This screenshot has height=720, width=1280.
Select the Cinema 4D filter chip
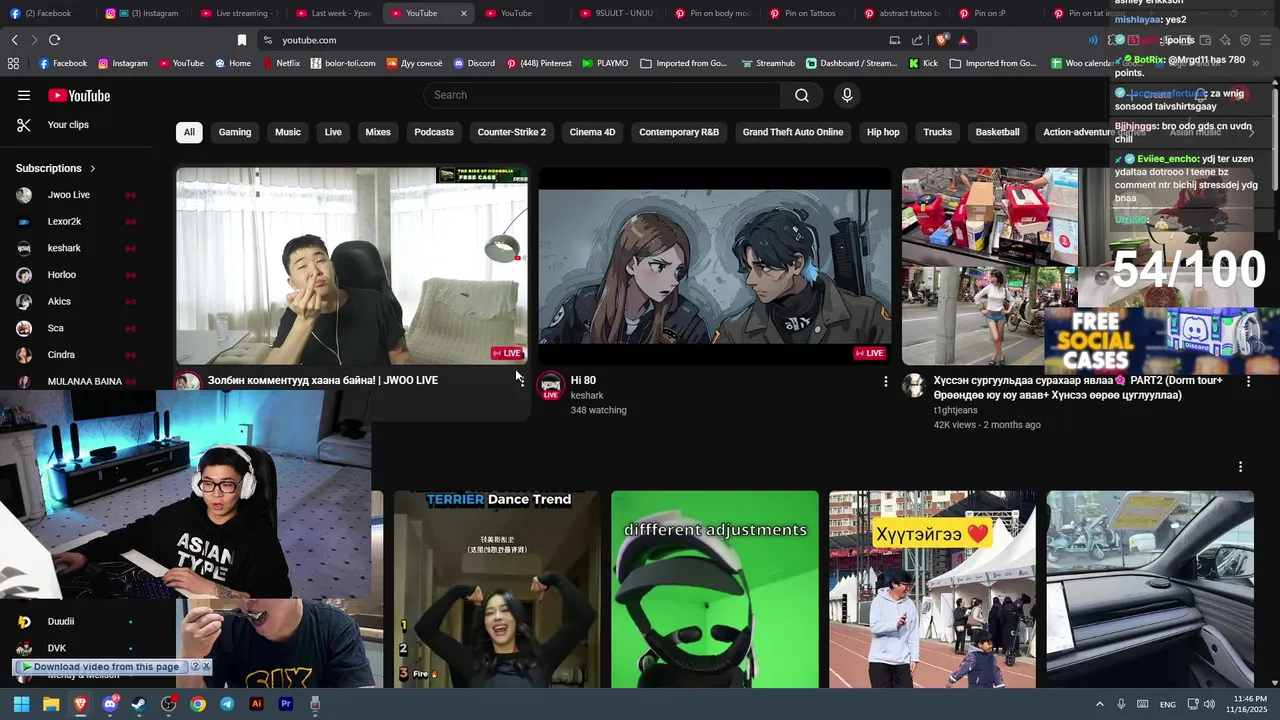(x=593, y=132)
